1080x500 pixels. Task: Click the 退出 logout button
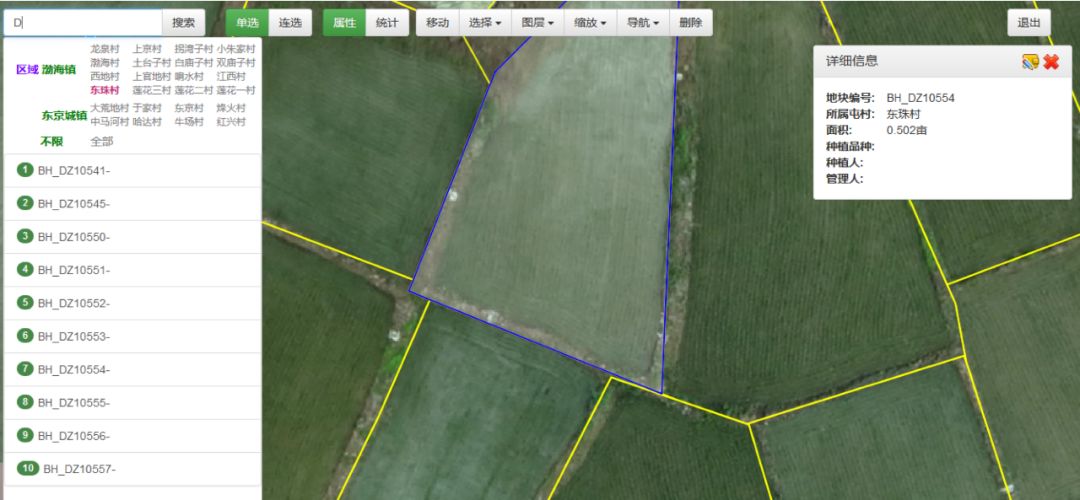click(1029, 23)
